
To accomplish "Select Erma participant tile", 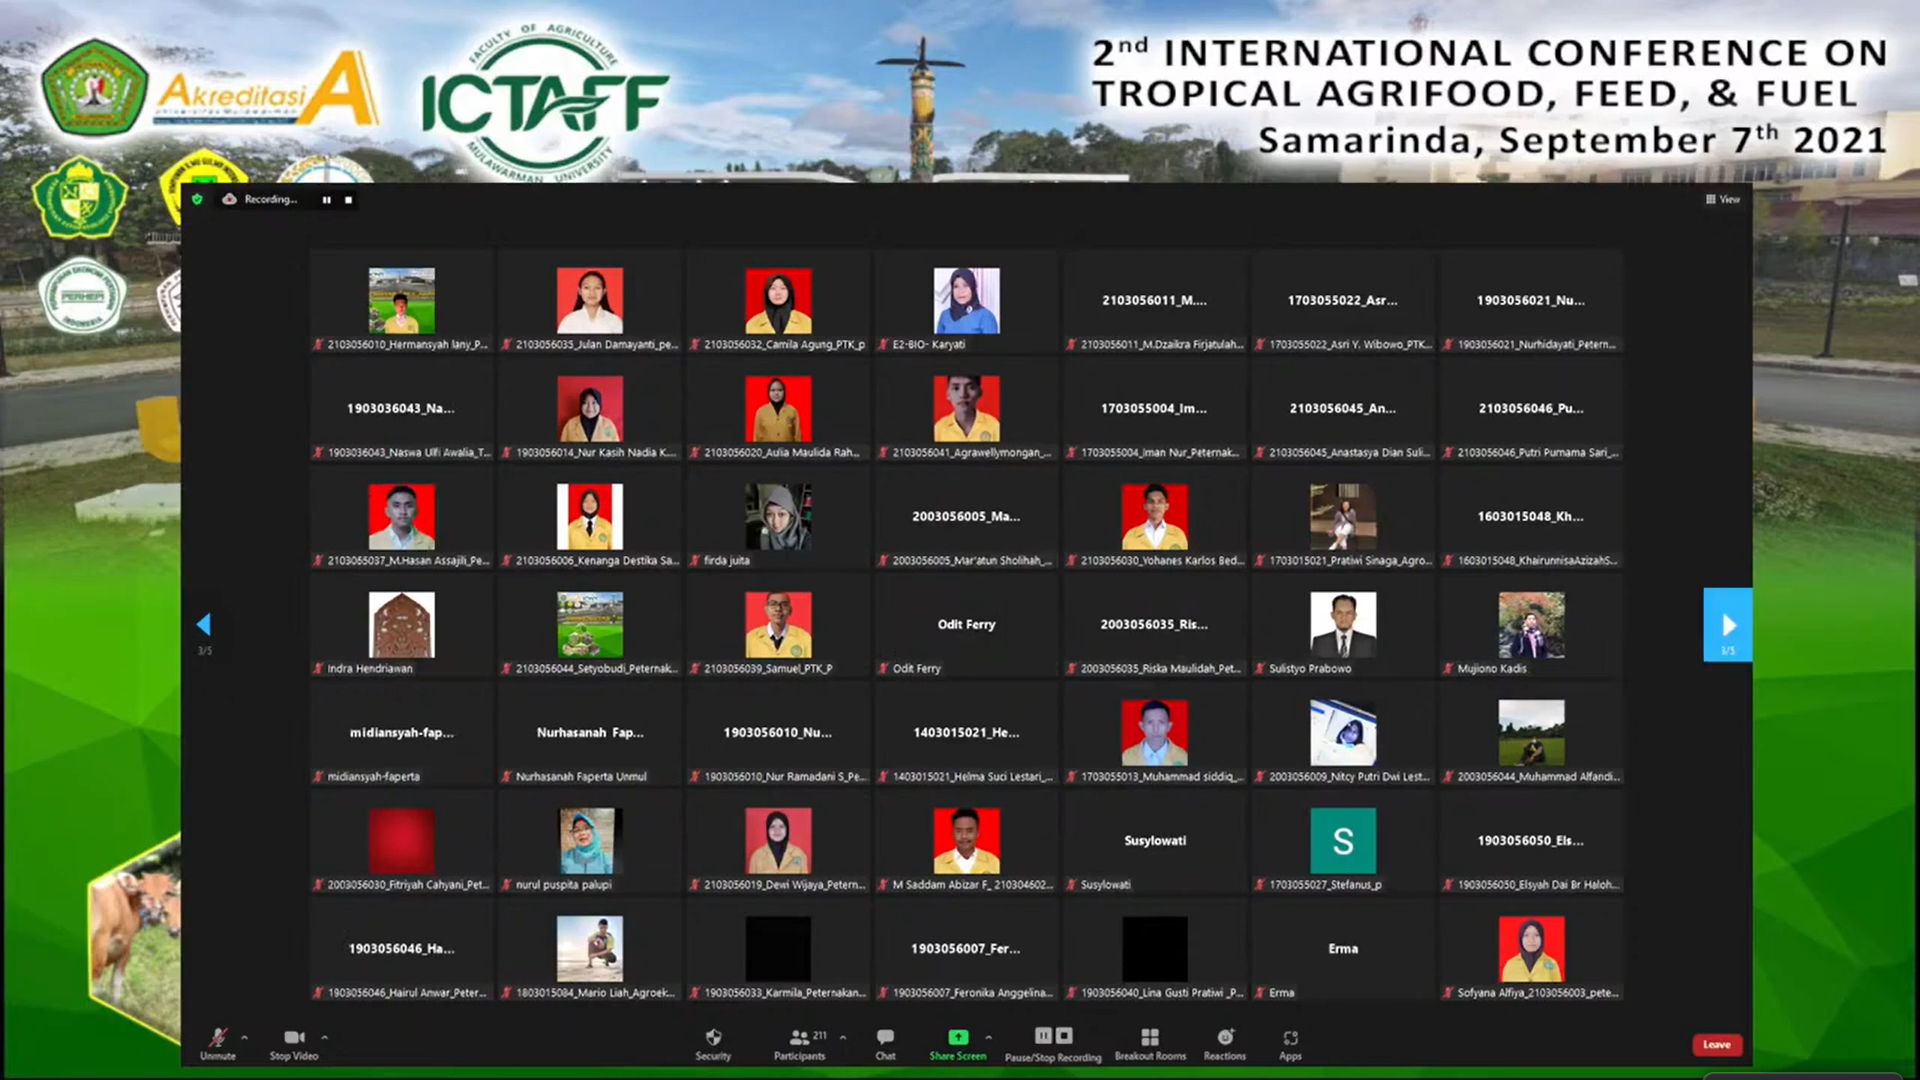I will (1343, 949).
